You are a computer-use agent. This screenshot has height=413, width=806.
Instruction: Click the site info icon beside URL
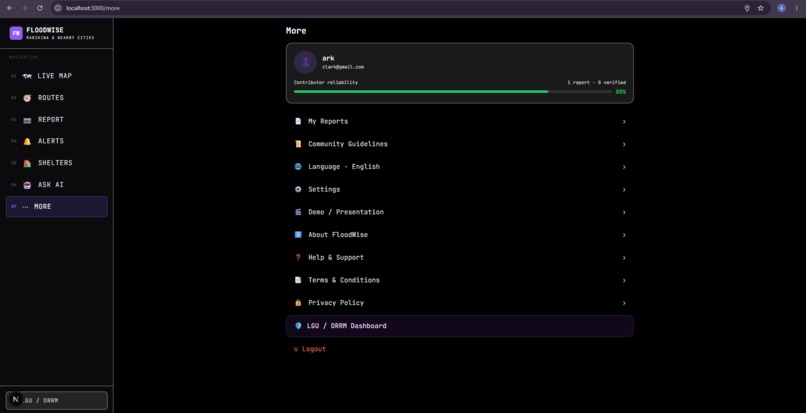(58, 8)
